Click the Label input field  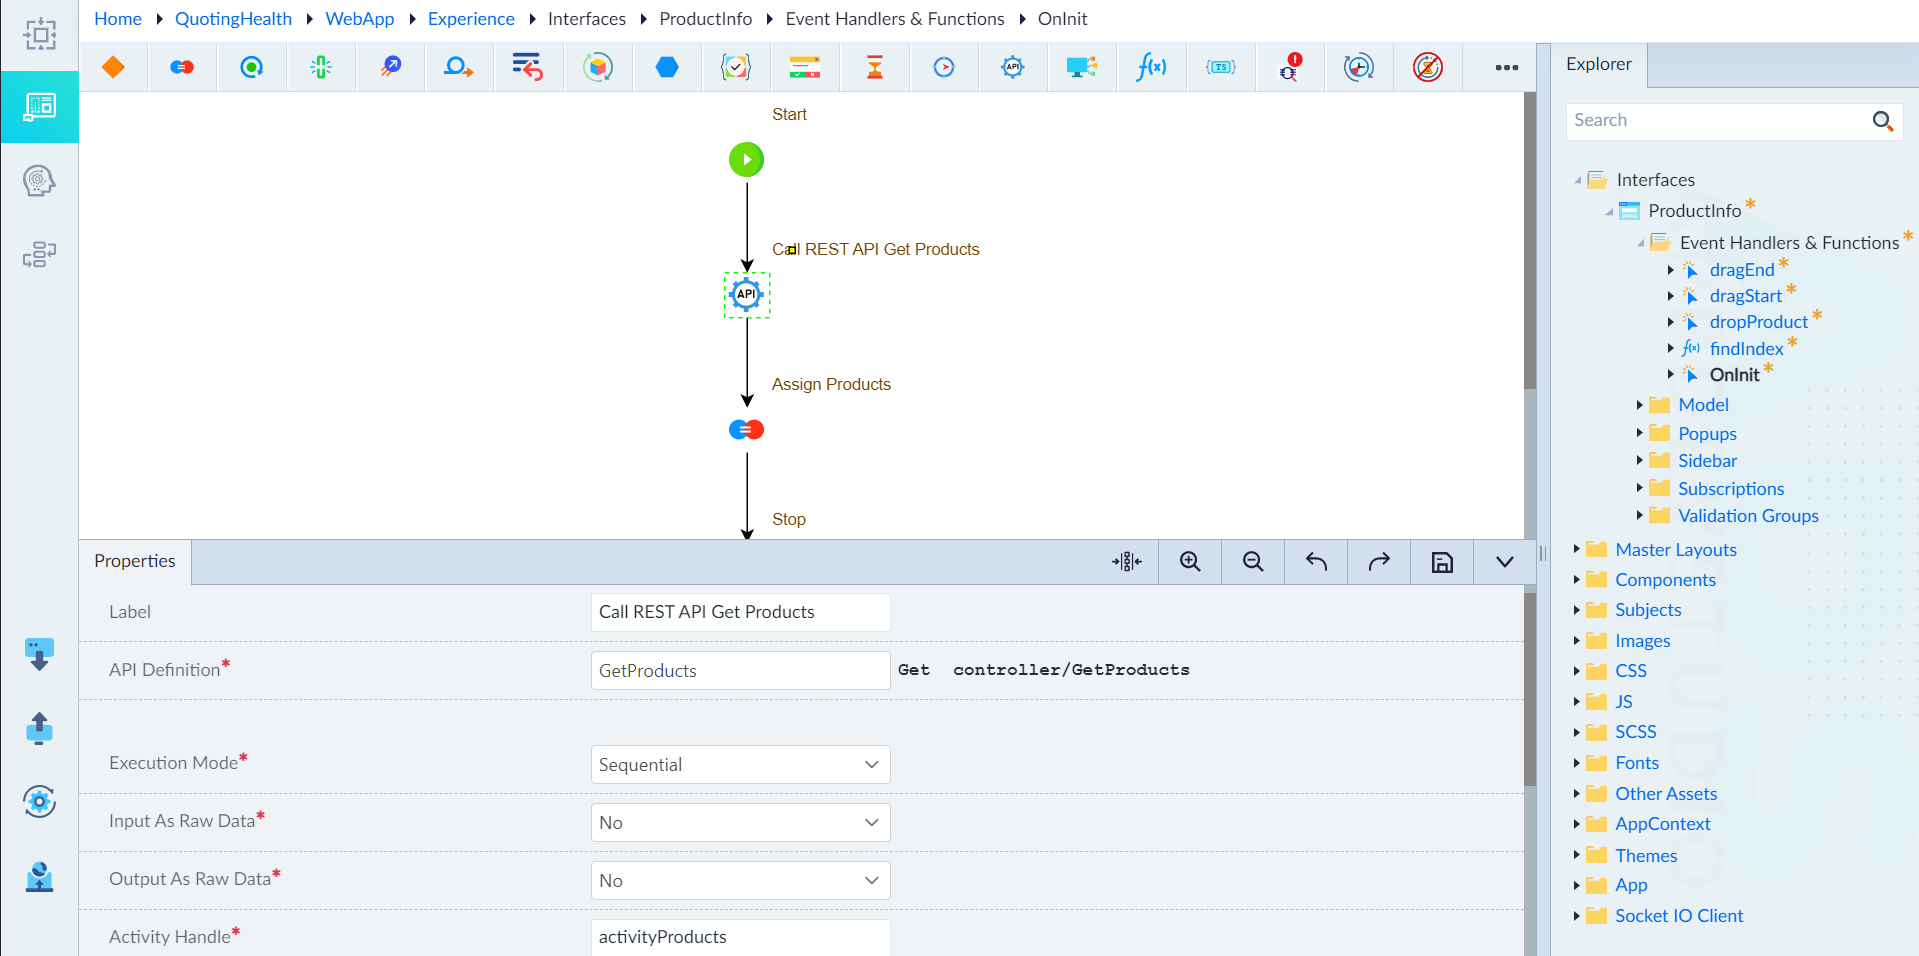740,612
